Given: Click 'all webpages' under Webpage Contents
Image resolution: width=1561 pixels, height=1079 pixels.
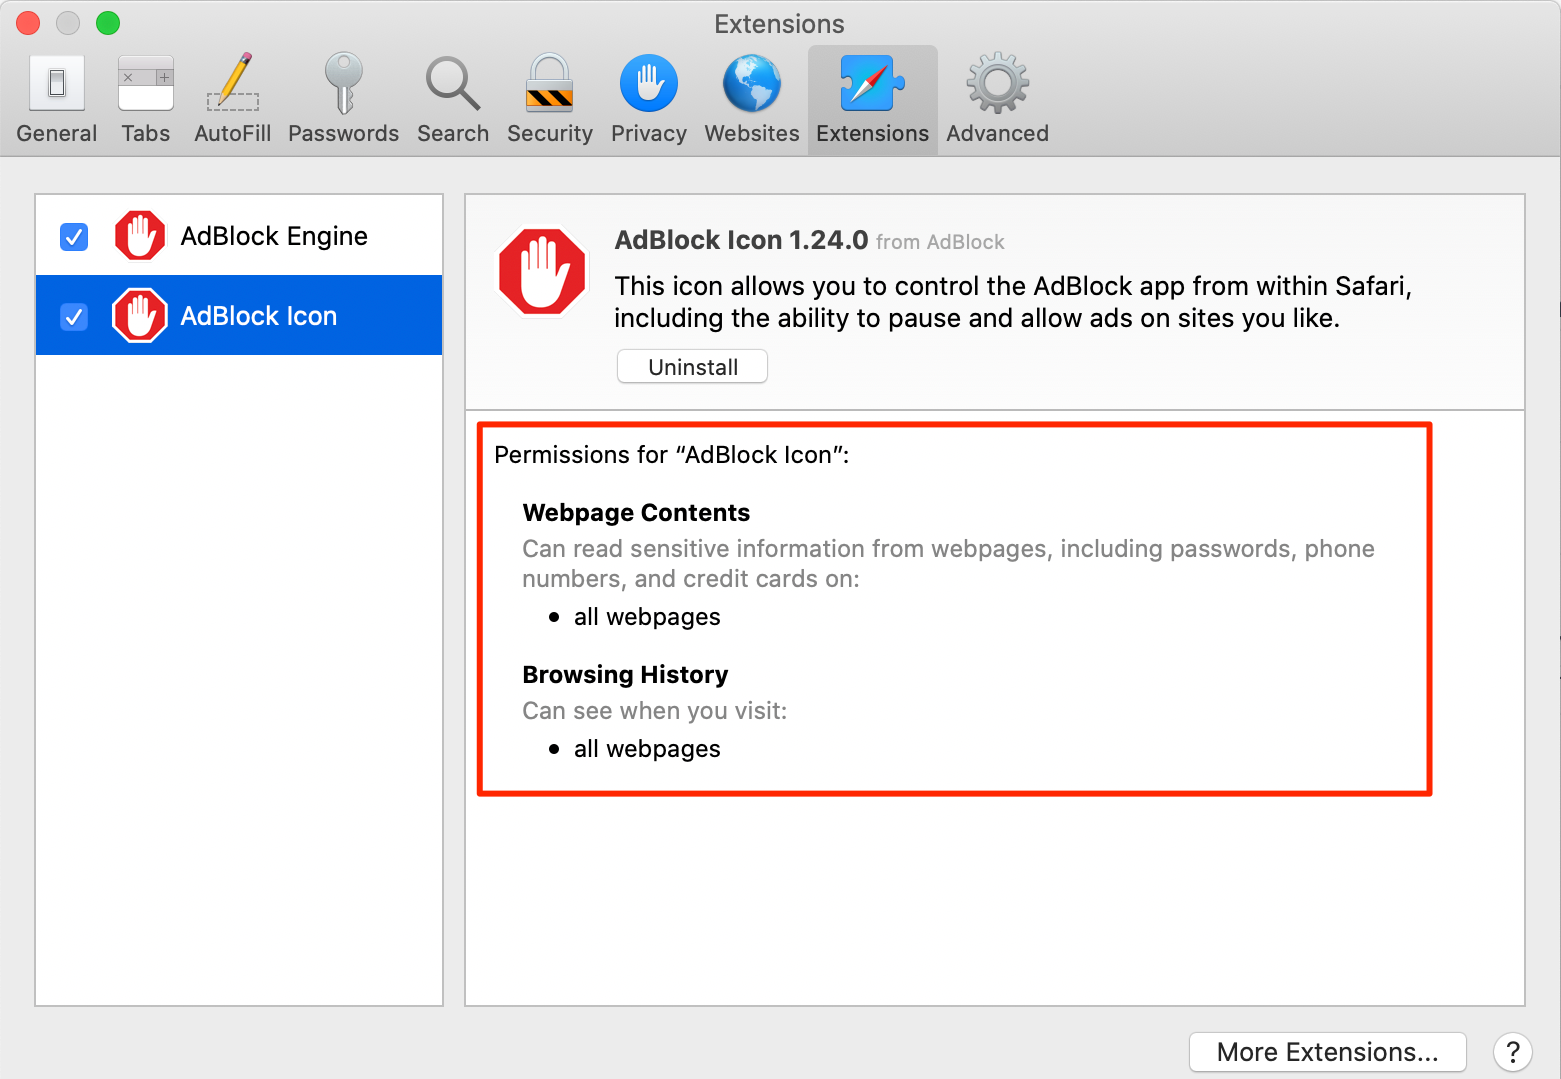Looking at the screenshot, I should pos(647,617).
